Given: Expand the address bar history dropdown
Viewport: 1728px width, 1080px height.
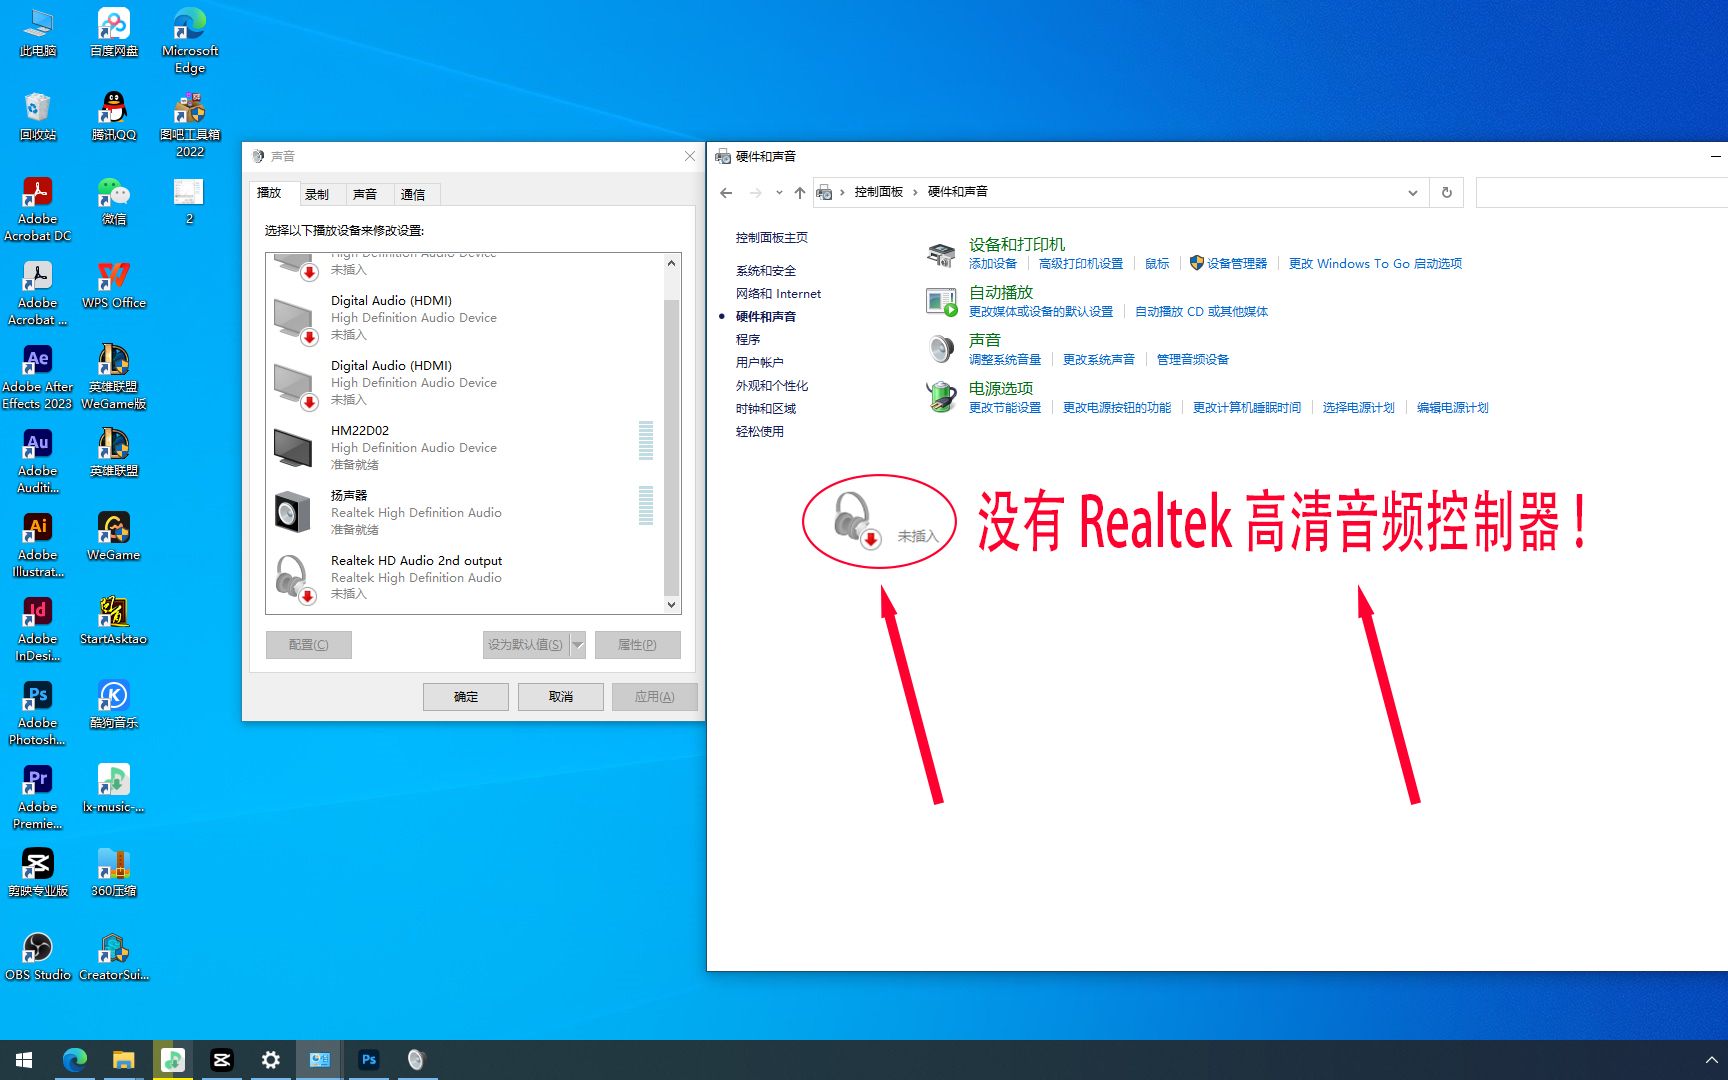Looking at the screenshot, I should point(1412,192).
